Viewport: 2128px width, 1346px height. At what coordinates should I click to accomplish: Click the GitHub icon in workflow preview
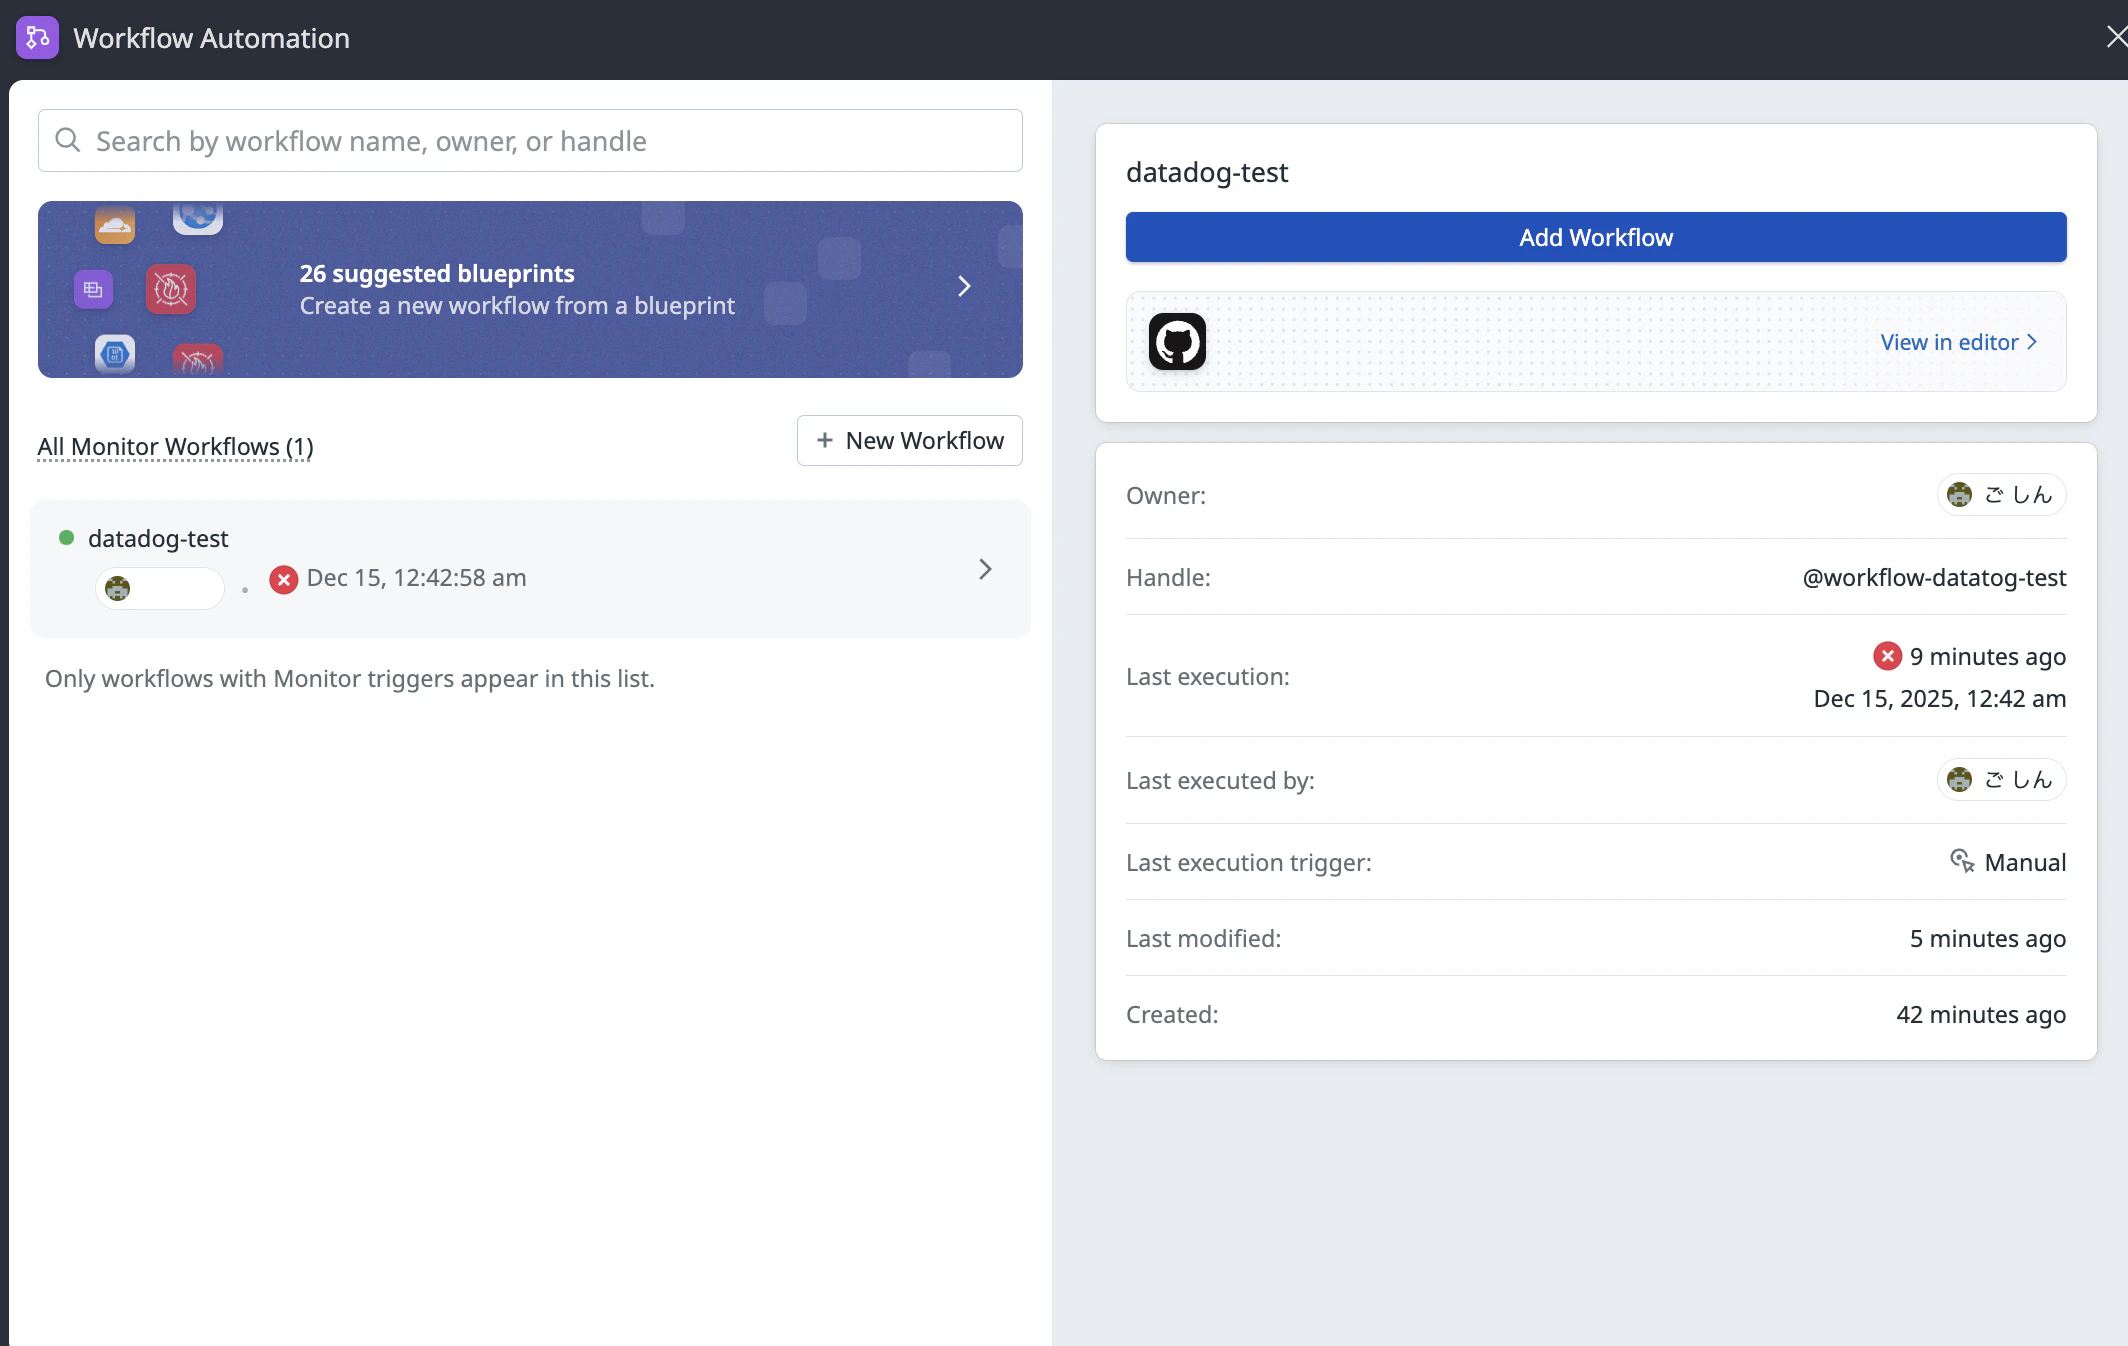[x=1177, y=342]
